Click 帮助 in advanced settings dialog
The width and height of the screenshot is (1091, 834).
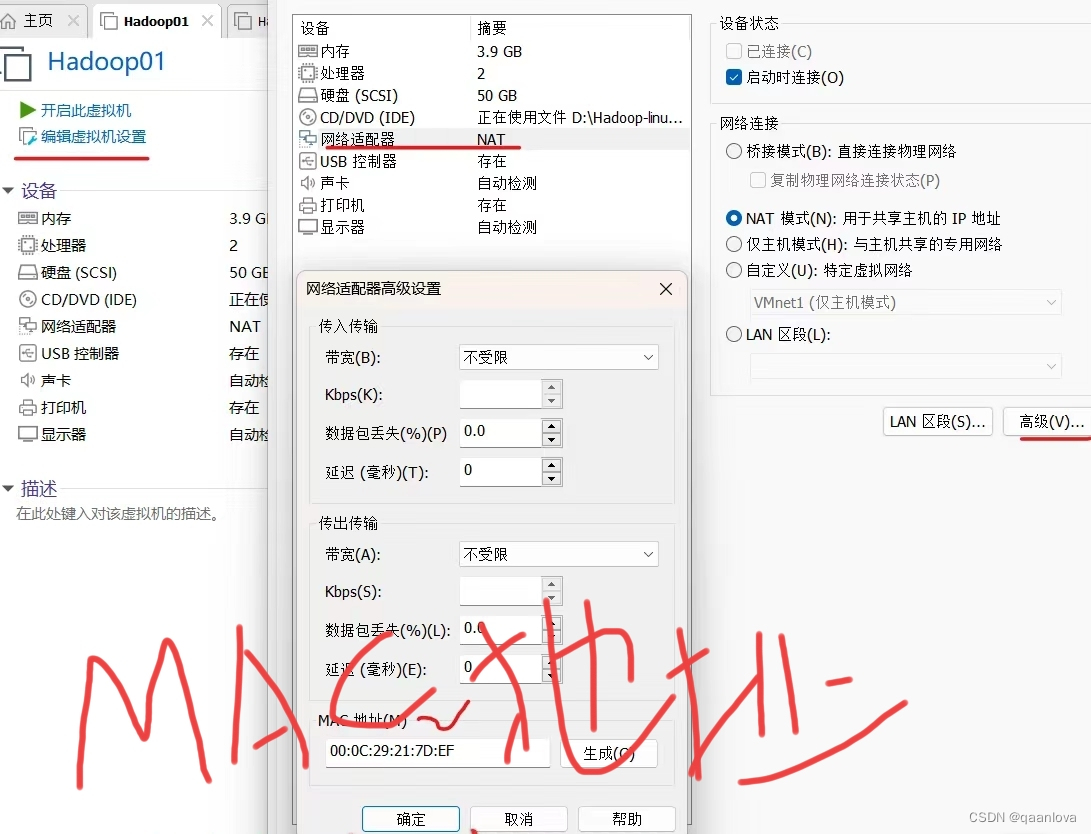point(627,819)
